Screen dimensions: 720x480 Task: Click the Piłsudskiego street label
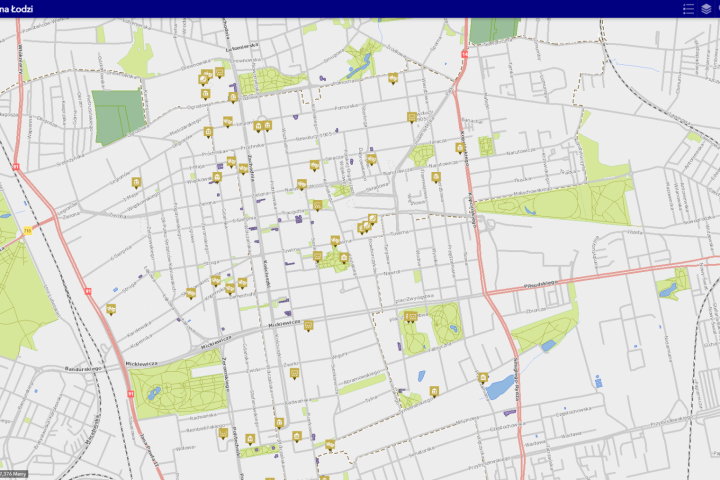point(541,285)
